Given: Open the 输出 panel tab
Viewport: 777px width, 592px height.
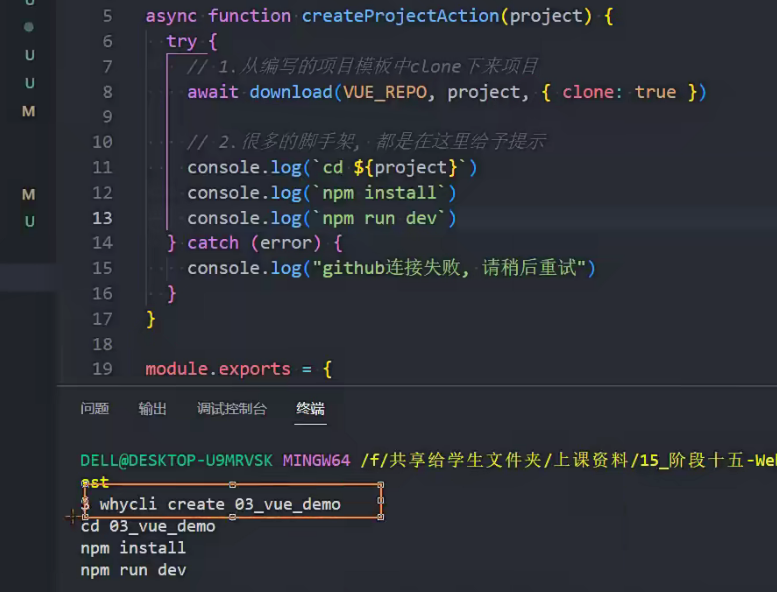Looking at the screenshot, I should coord(153,408).
